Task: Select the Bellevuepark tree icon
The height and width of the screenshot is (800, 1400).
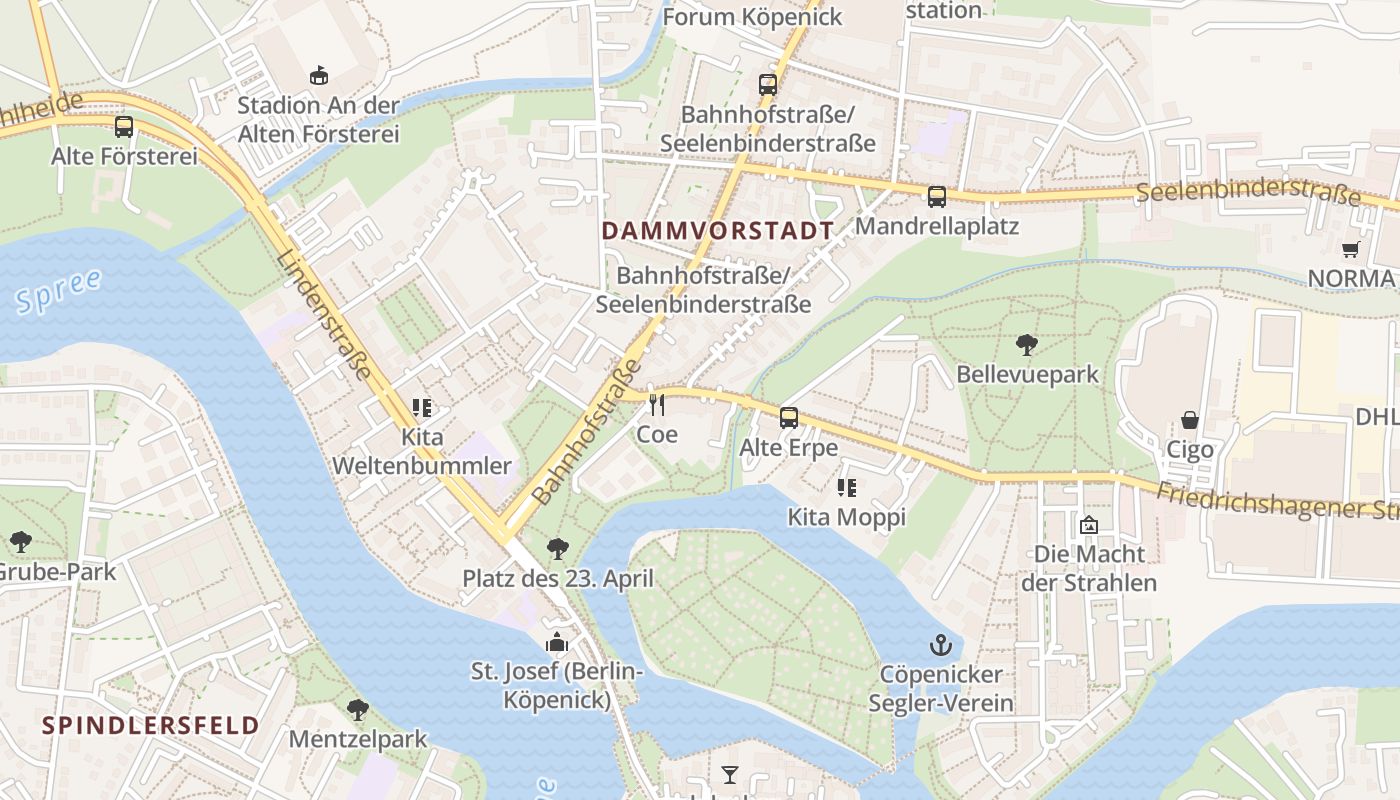Action: [x=1026, y=345]
